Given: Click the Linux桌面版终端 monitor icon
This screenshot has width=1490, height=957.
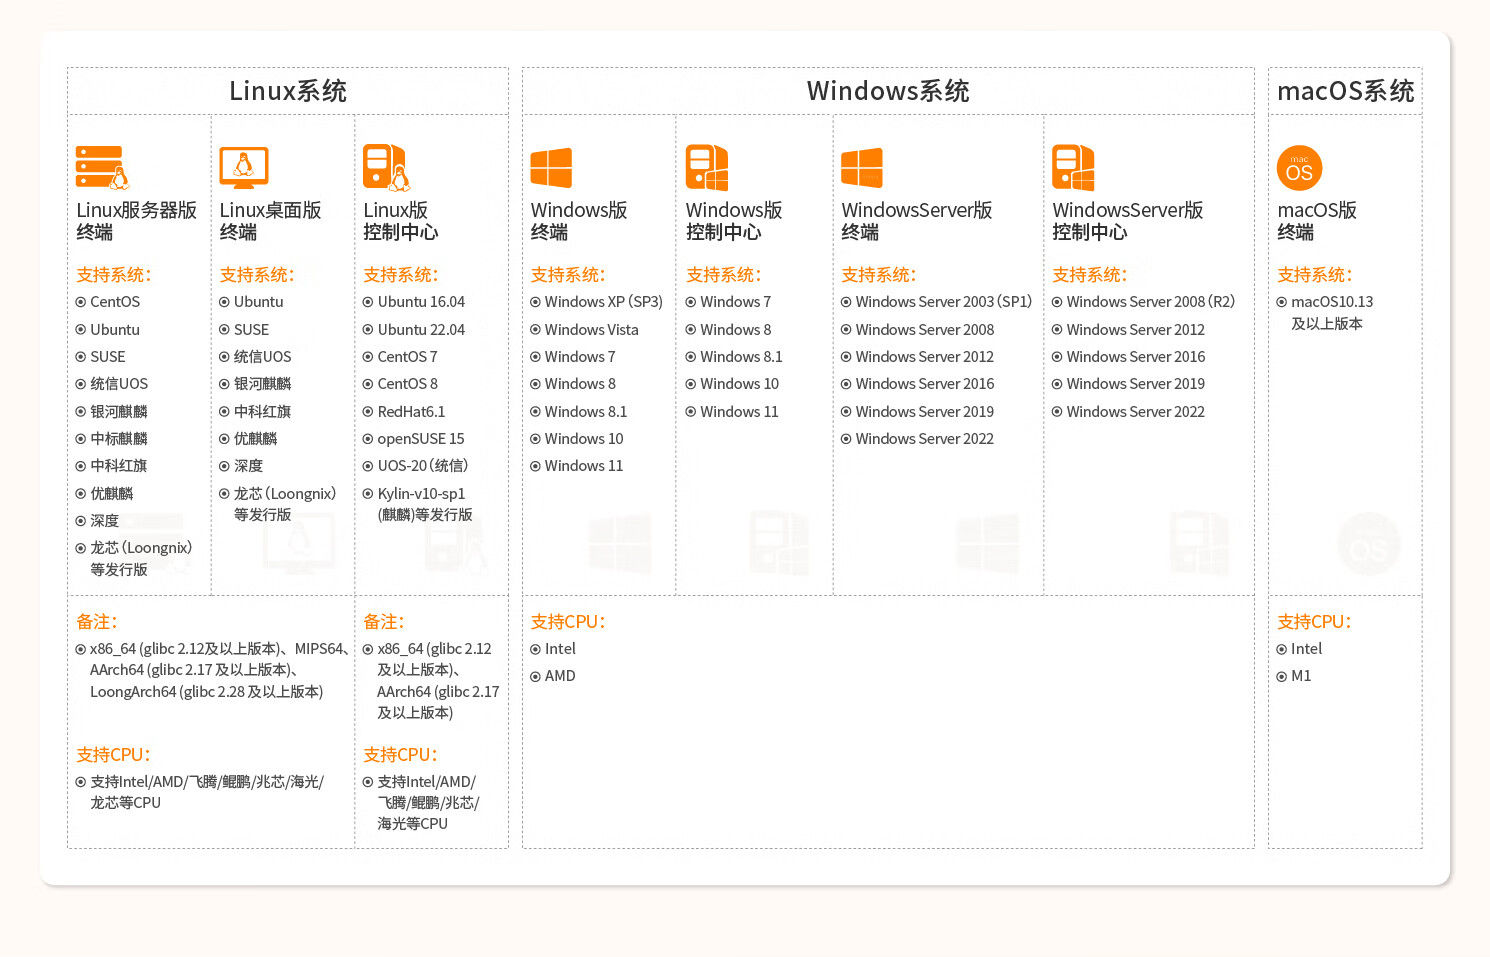Looking at the screenshot, I should (244, 168).
